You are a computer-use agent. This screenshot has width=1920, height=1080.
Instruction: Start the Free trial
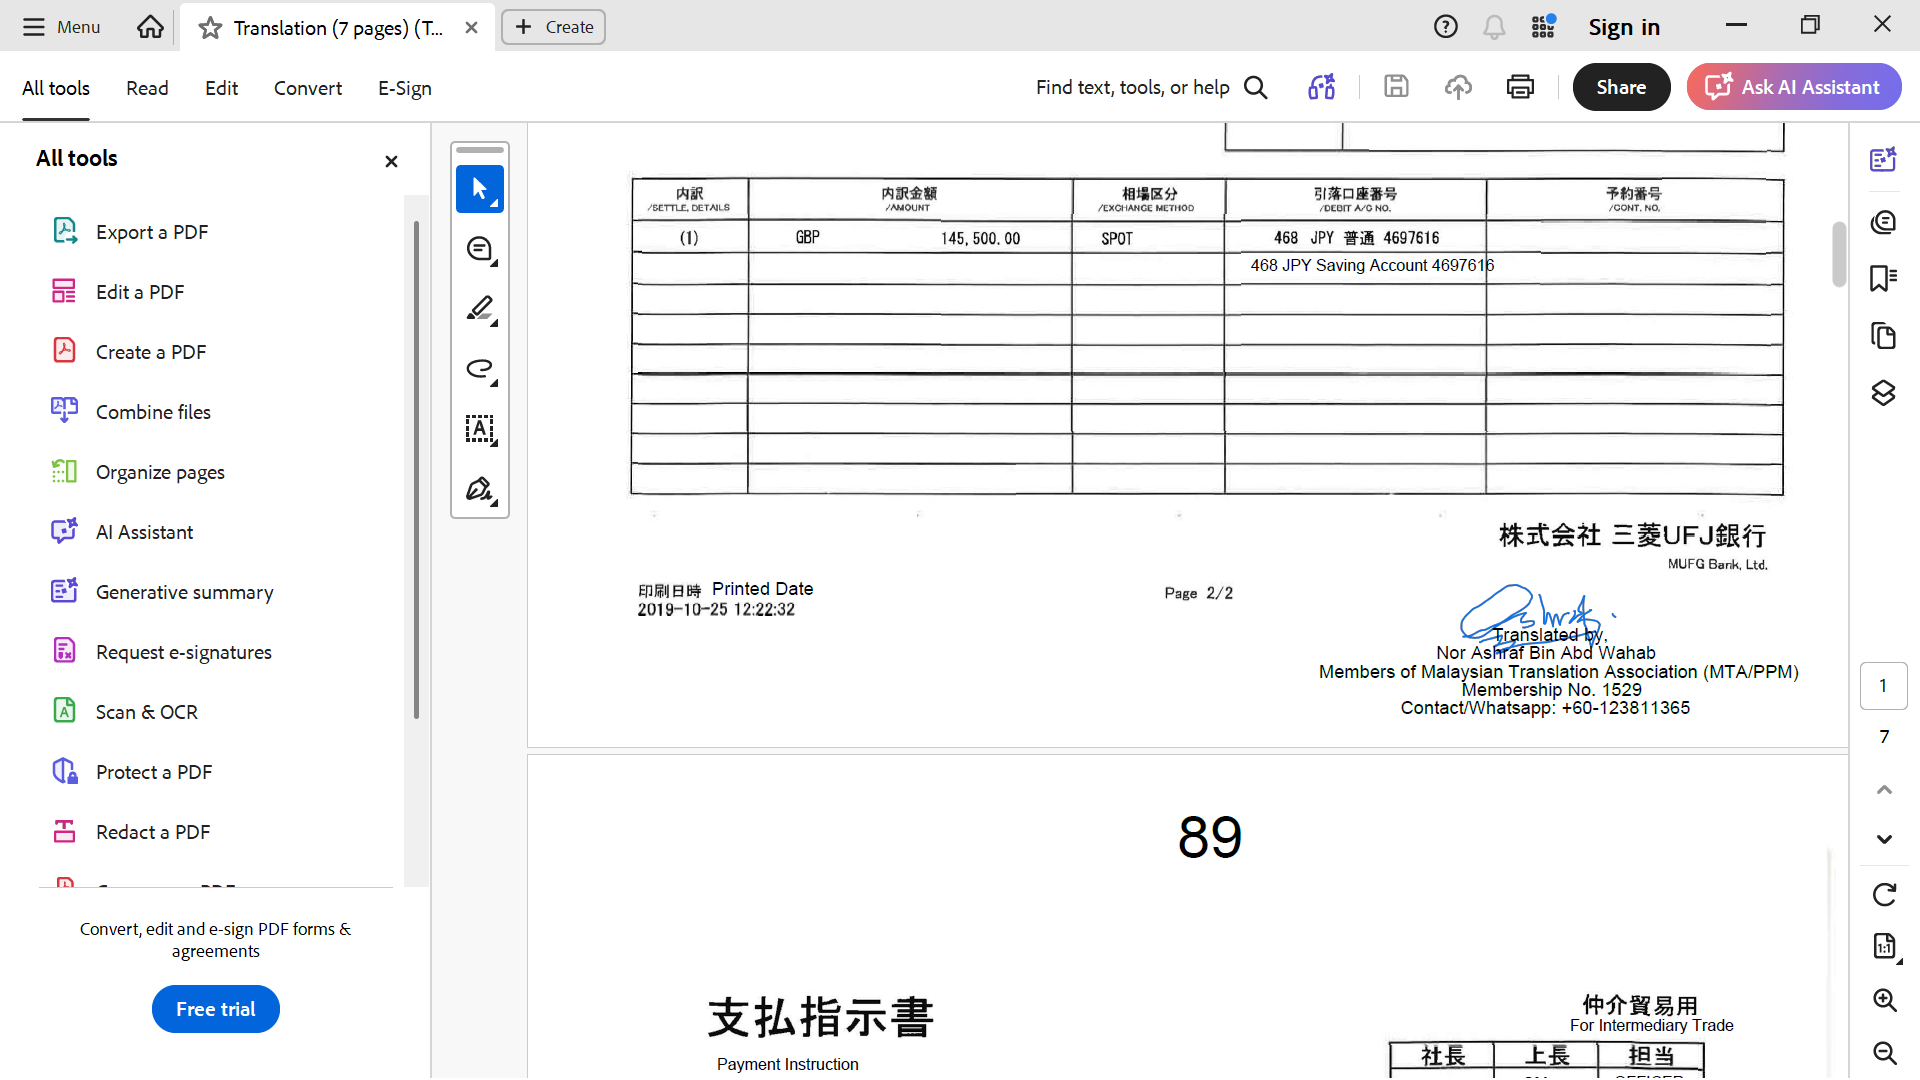[216, 1009]
